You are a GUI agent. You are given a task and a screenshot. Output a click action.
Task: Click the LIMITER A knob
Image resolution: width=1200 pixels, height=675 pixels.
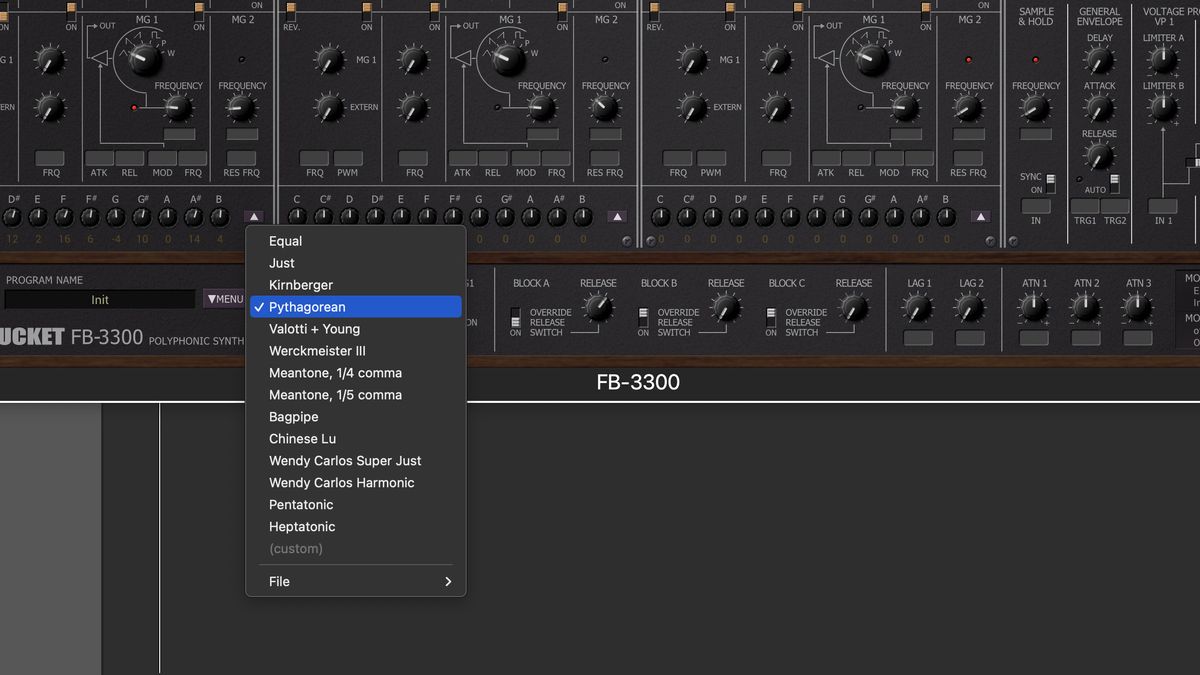1163,60
